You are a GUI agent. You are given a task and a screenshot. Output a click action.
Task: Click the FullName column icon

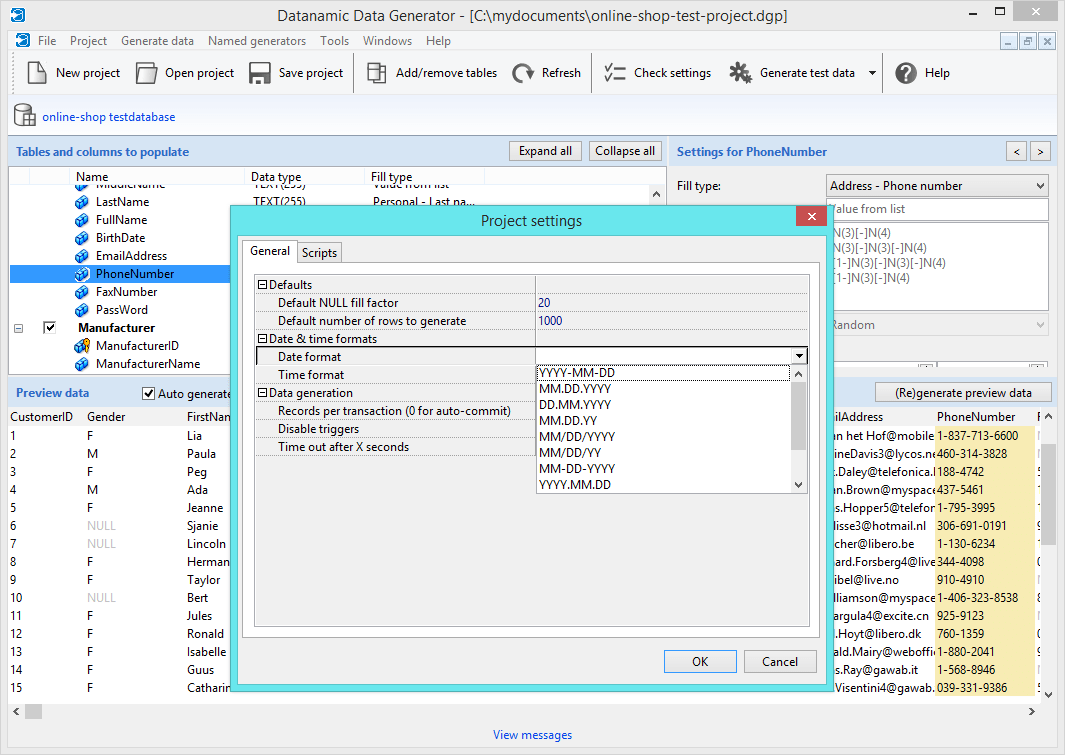82,220
